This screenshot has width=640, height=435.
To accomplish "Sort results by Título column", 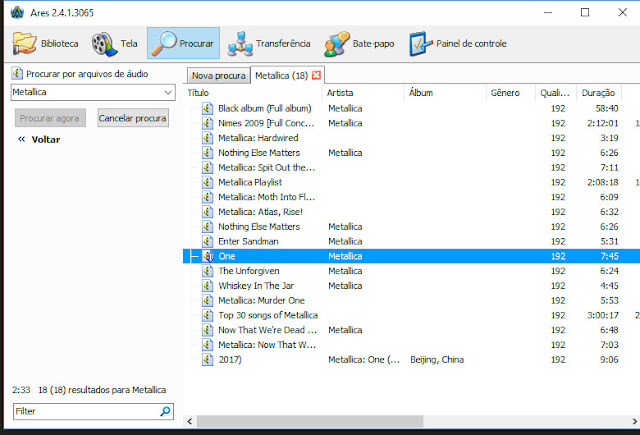I will coord(253,93).
